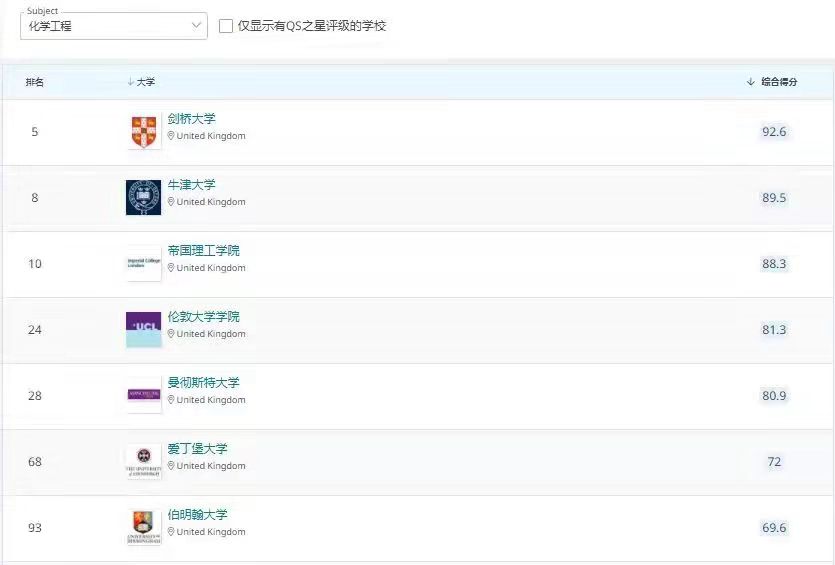
Task: Click United Kingdom under 伯明翰大学
Action: tap(211, 532)
